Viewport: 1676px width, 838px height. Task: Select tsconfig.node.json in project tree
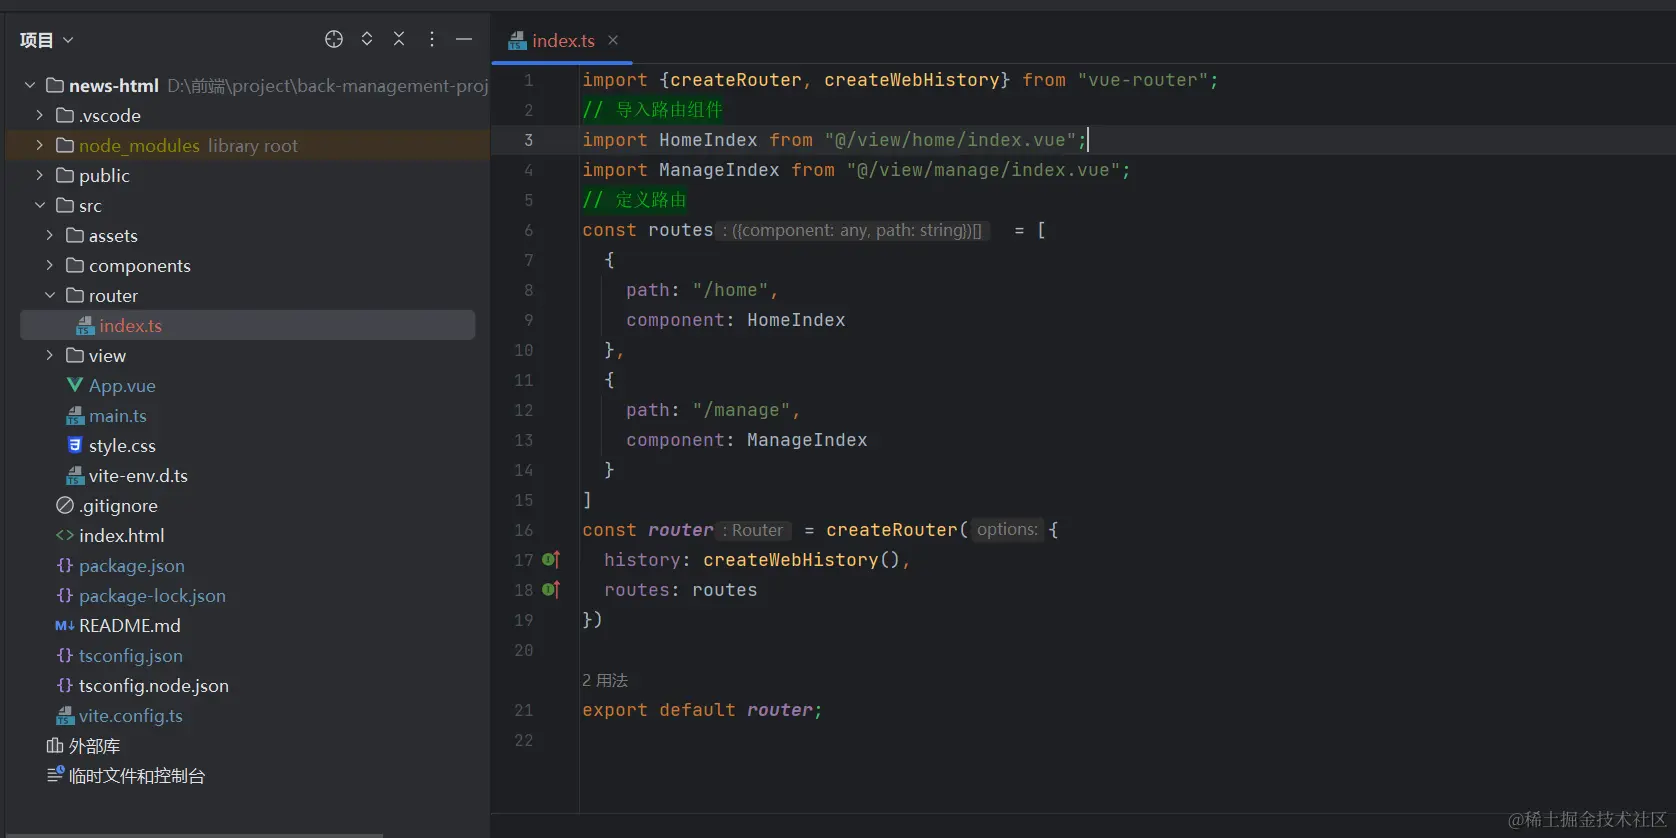(x=154, y=685)
